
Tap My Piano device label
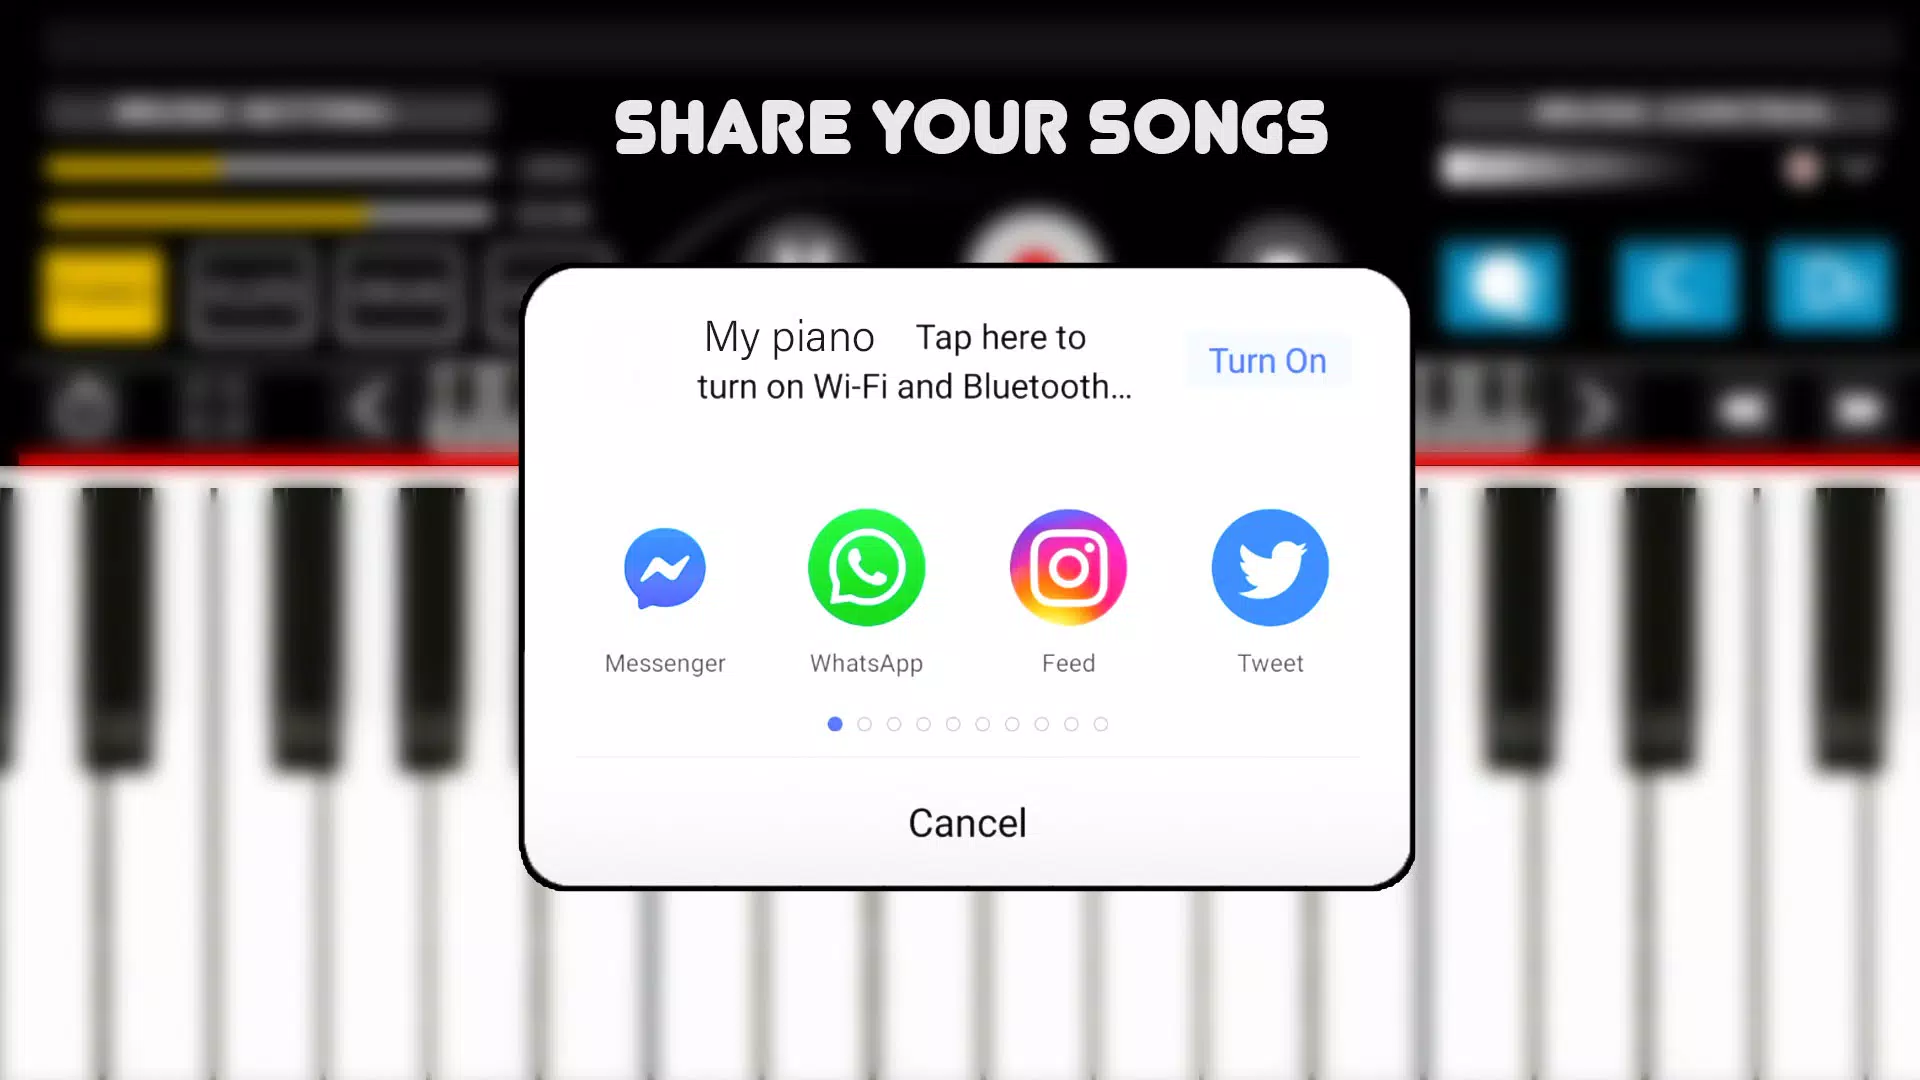click(x=789, y=336)
